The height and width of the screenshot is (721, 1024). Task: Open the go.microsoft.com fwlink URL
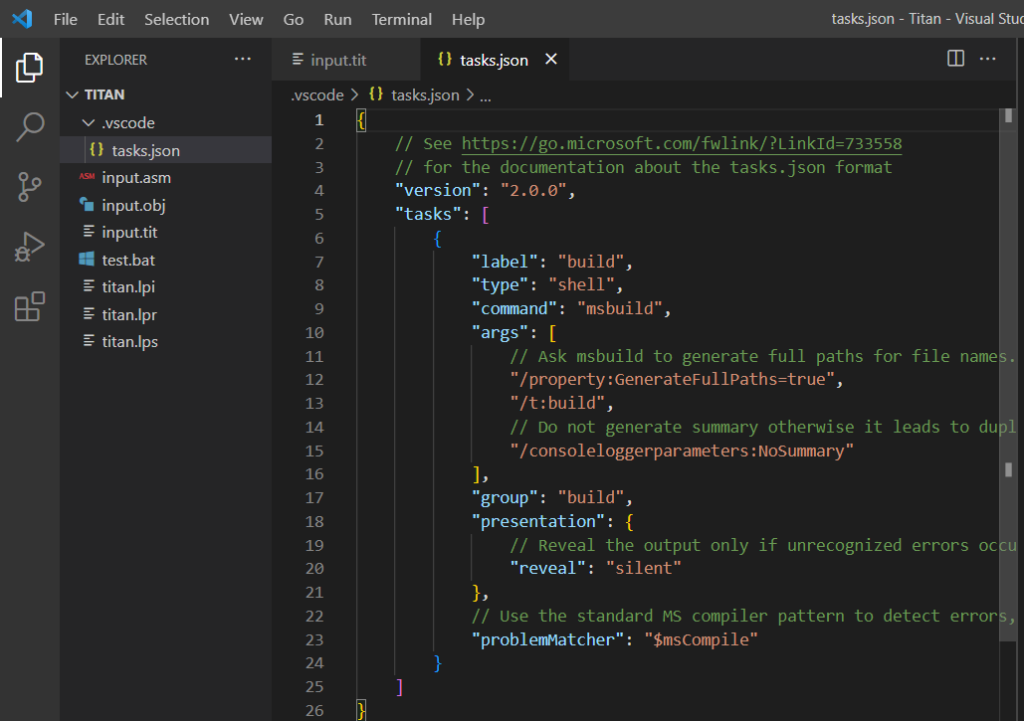click(681, 144)
